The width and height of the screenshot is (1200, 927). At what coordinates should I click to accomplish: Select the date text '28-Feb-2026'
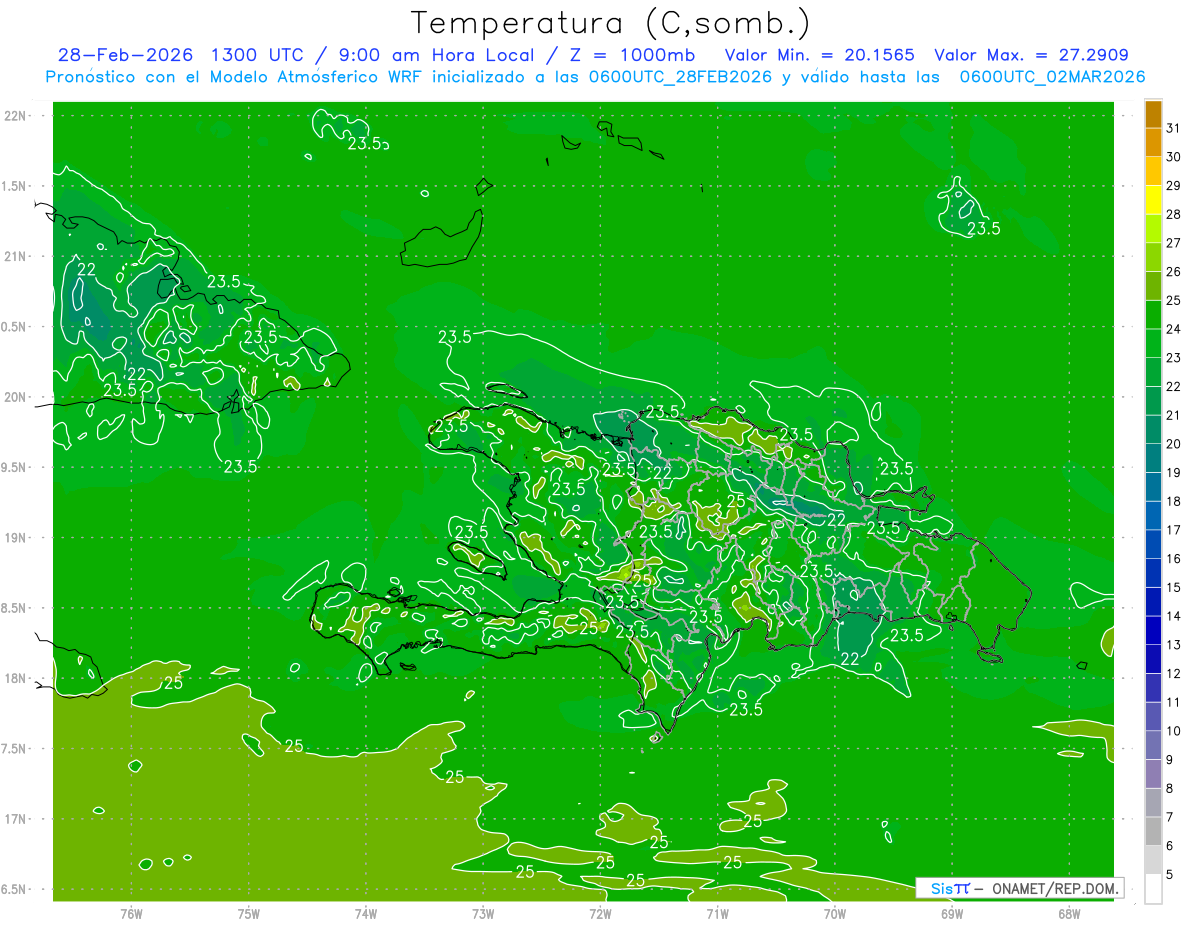pos(125,55)
